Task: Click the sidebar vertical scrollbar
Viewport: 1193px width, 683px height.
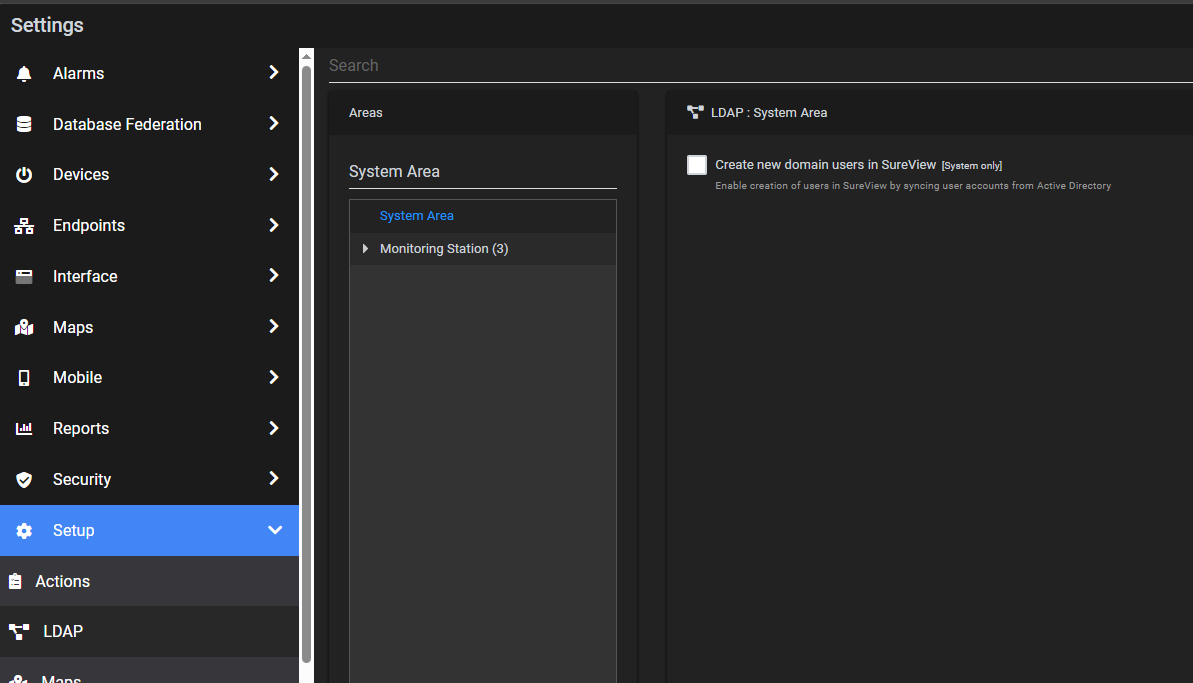Action: 306,360
